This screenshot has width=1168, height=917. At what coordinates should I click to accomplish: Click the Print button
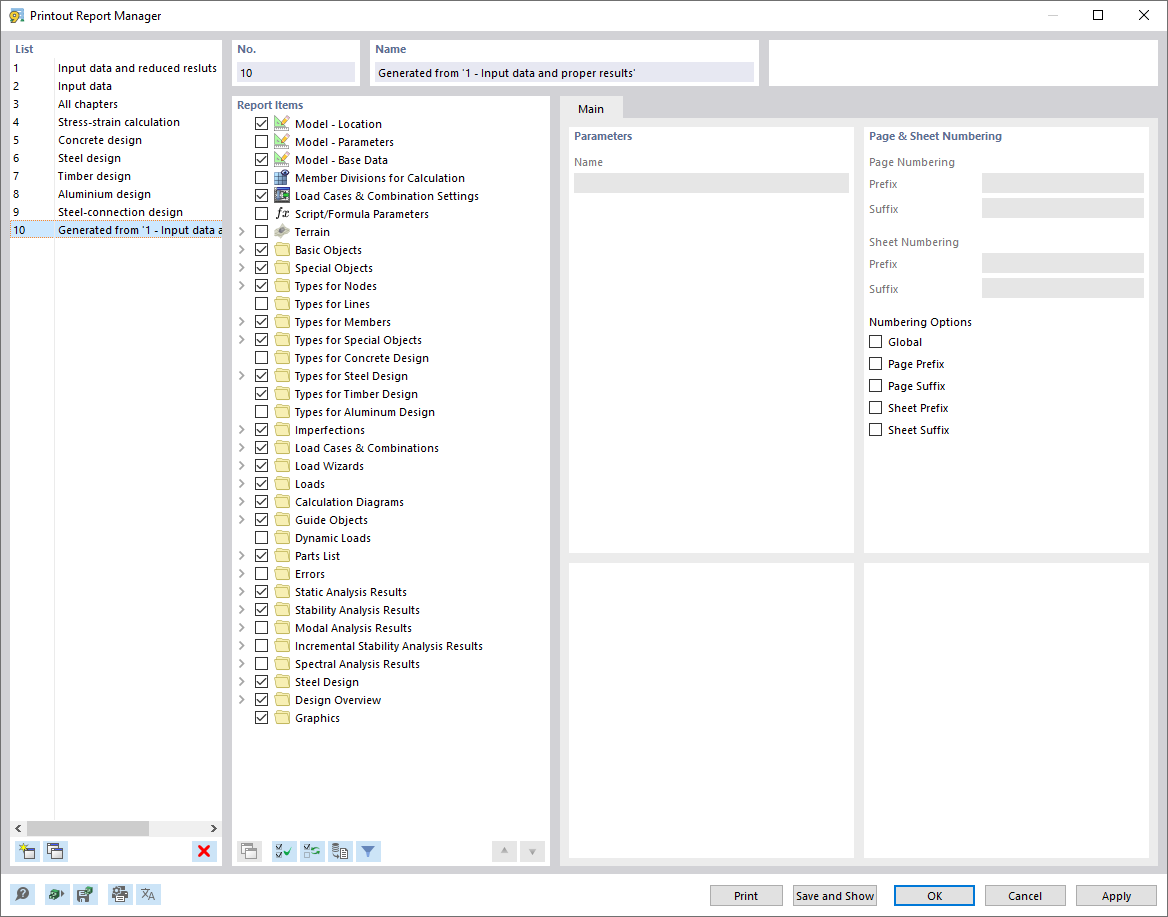pyautogui.click(x=746, y=895)
